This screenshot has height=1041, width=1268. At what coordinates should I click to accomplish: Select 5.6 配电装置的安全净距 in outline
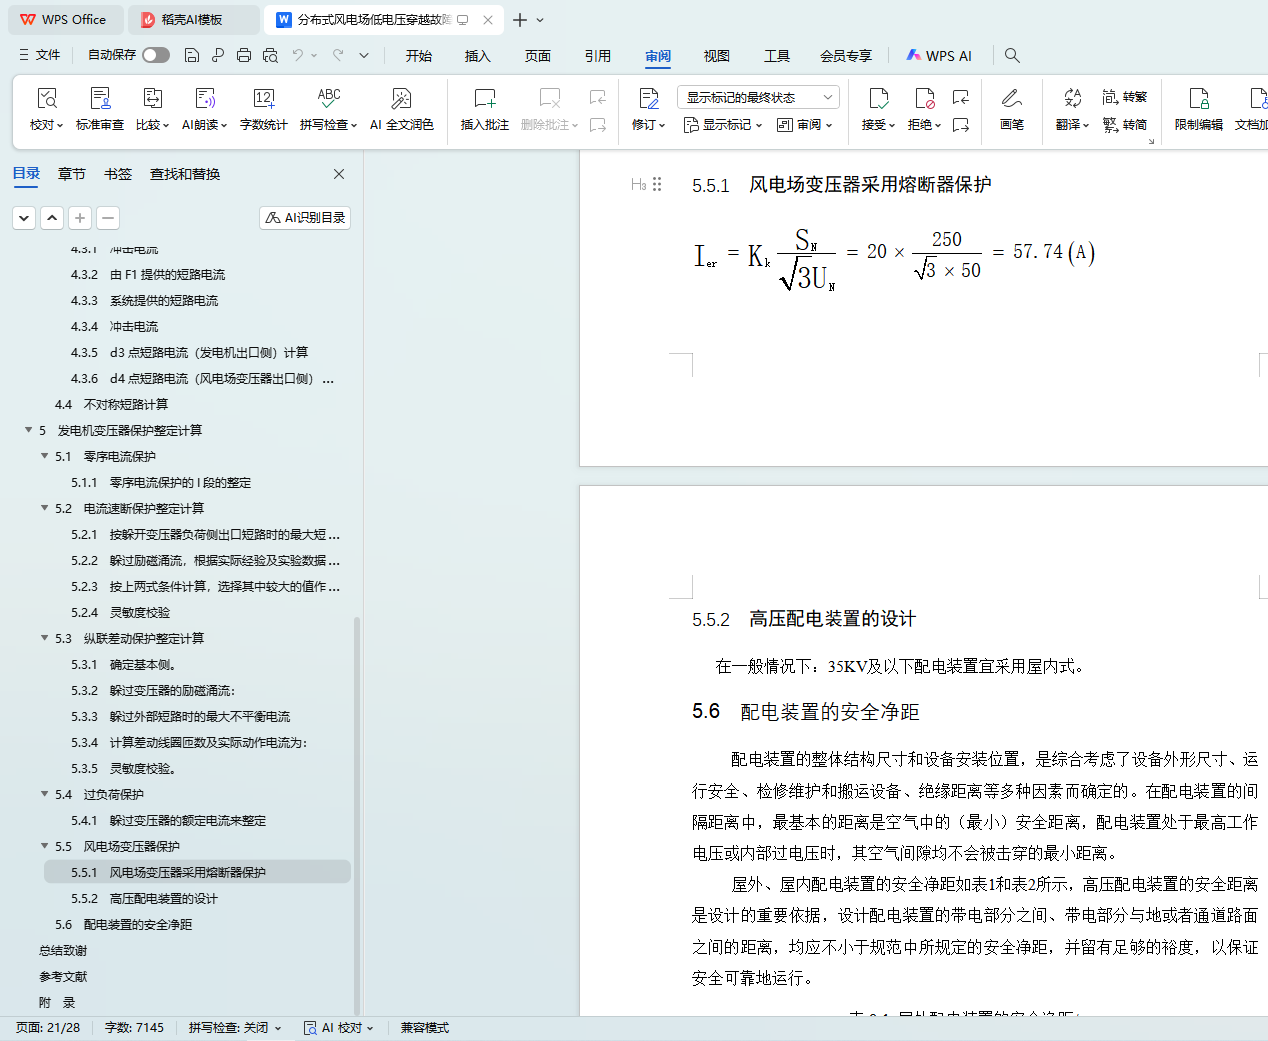(137, 924)
